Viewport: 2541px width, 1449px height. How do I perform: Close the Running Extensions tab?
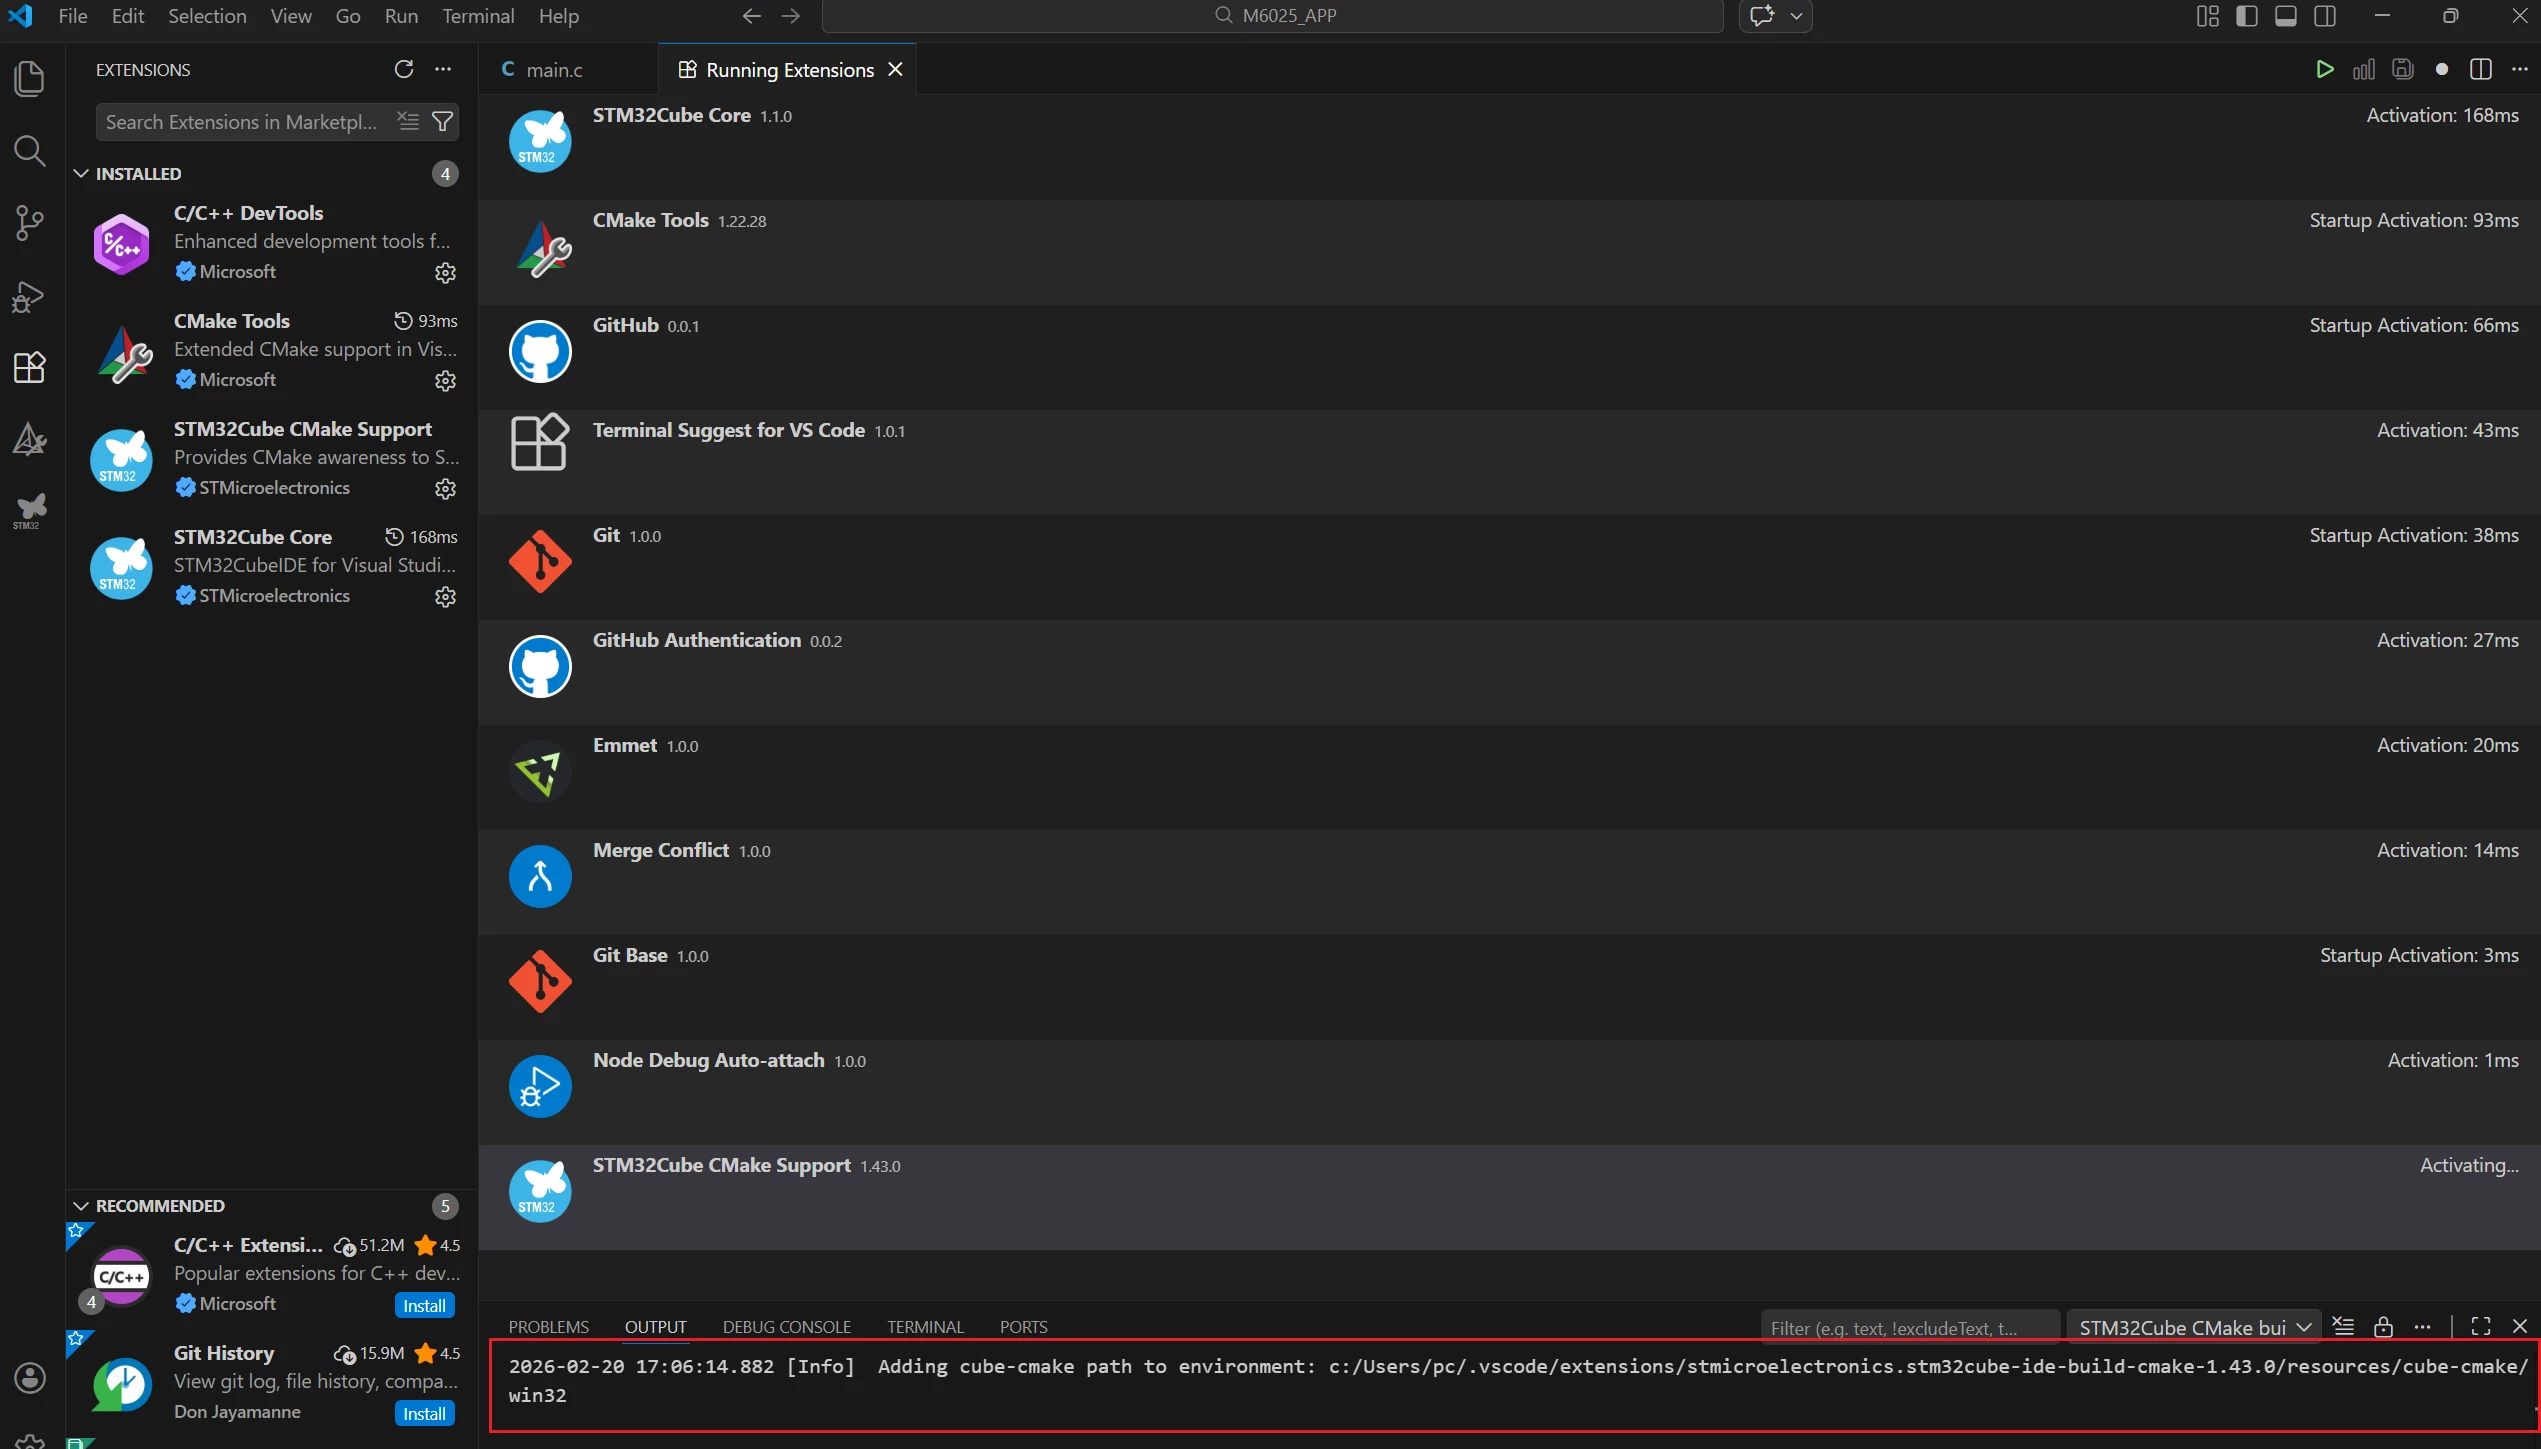coord(895,69)
